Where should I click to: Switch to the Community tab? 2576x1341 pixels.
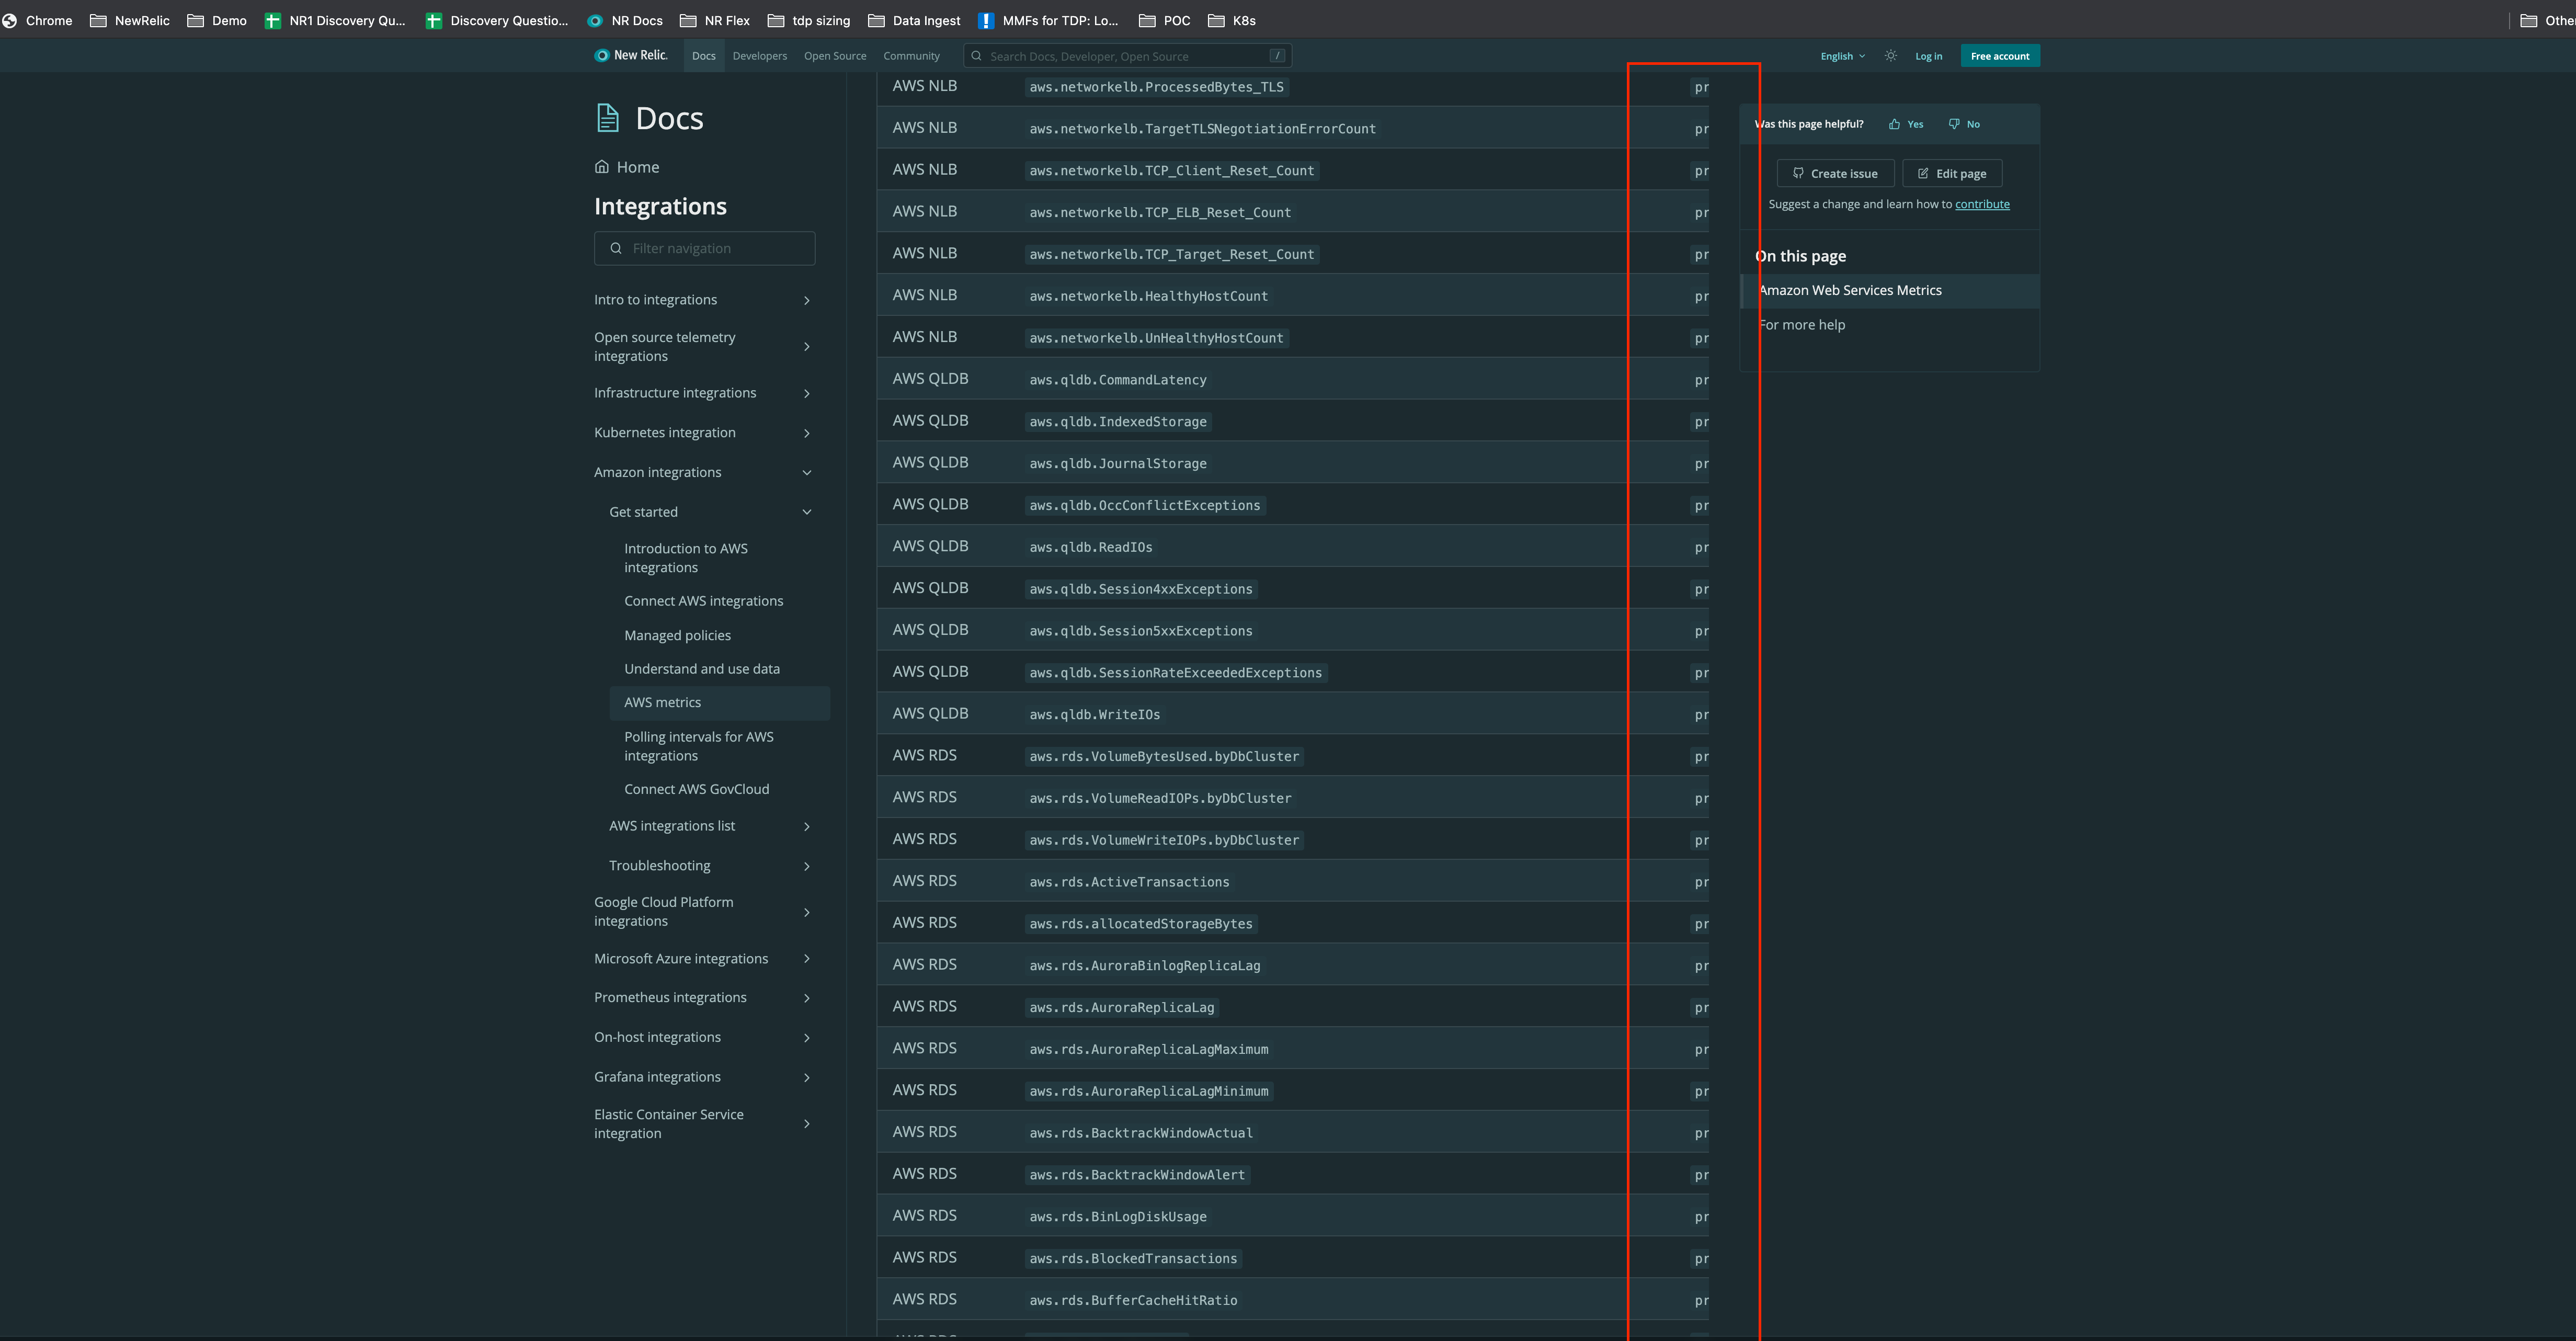tap(911, 56)
